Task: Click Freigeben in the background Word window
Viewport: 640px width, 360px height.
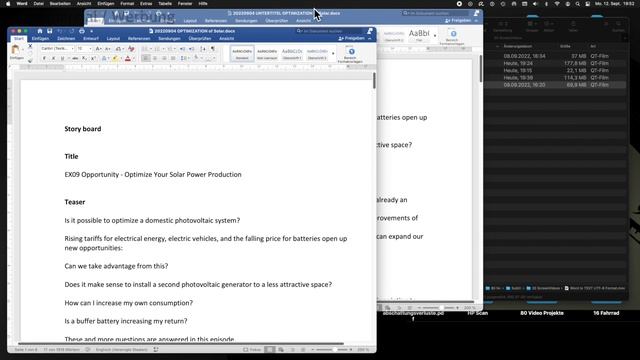Action: click(x=458, y=20)
